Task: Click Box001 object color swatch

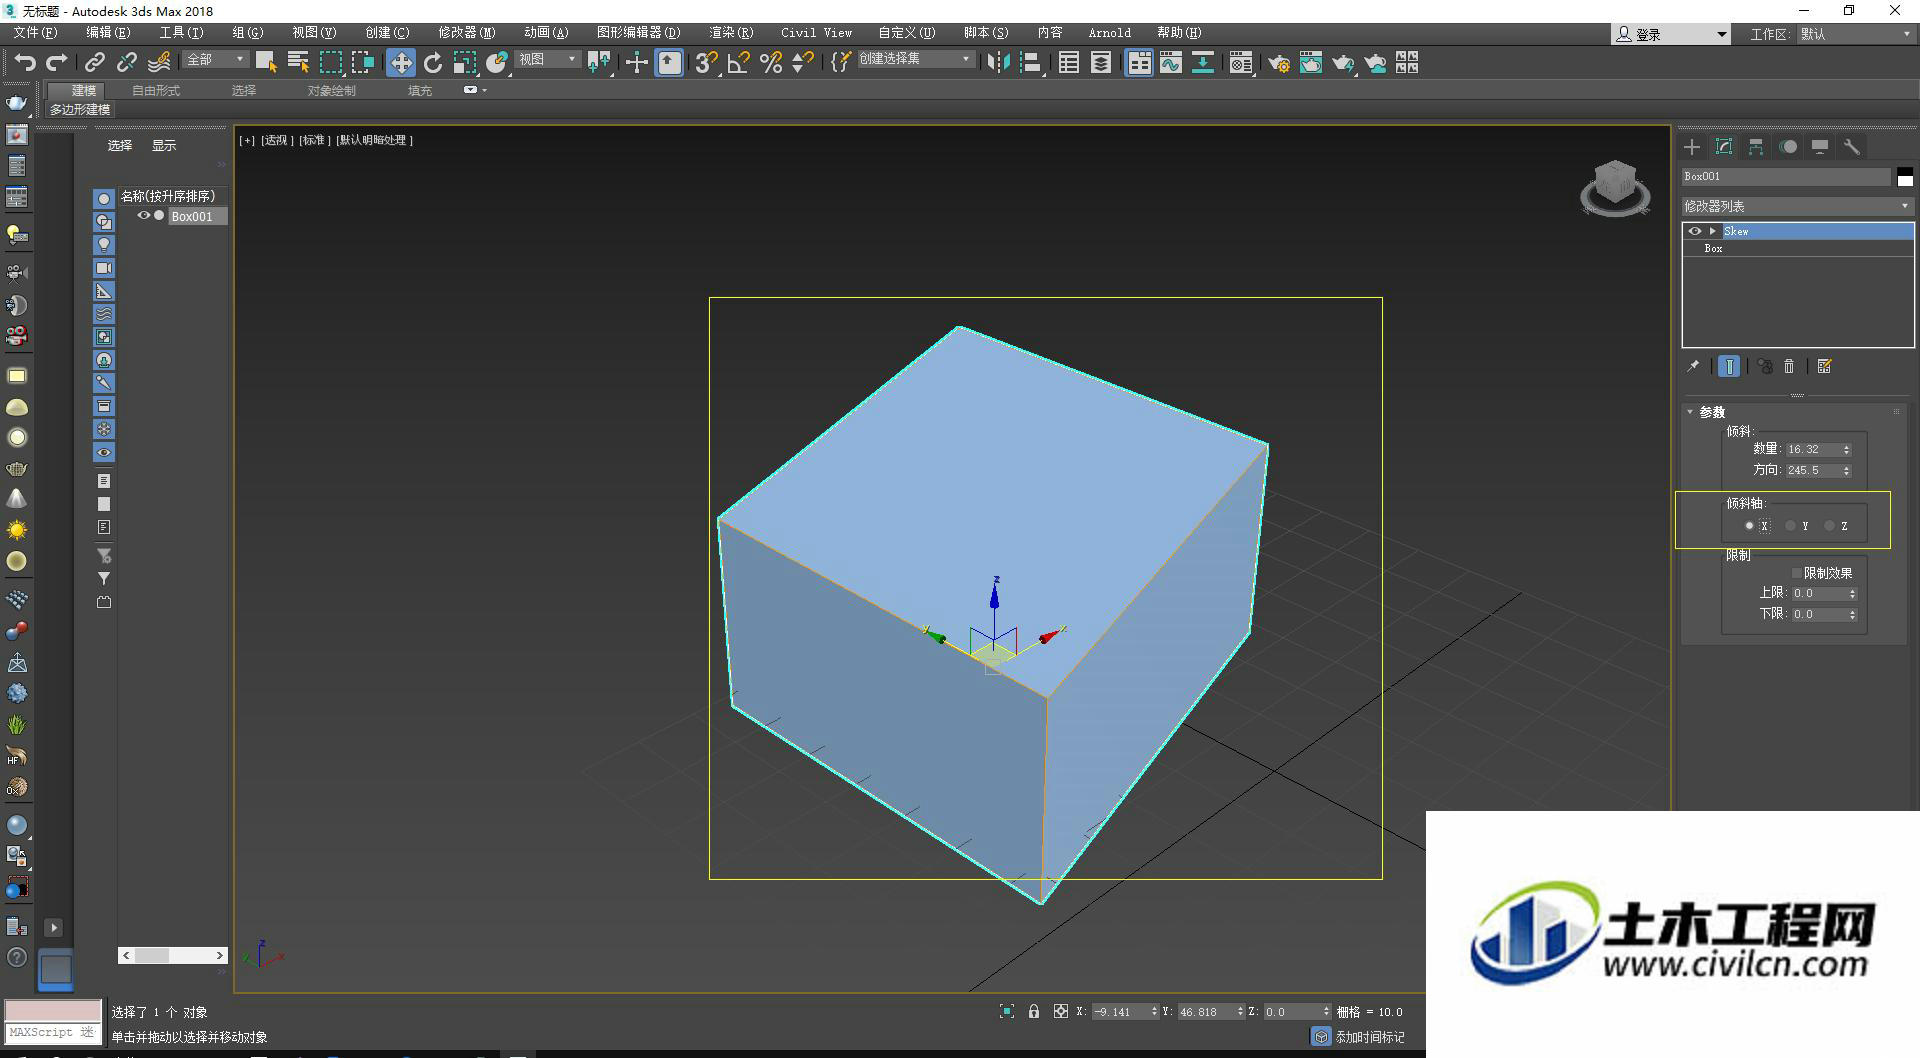Action: (1905, 176)
